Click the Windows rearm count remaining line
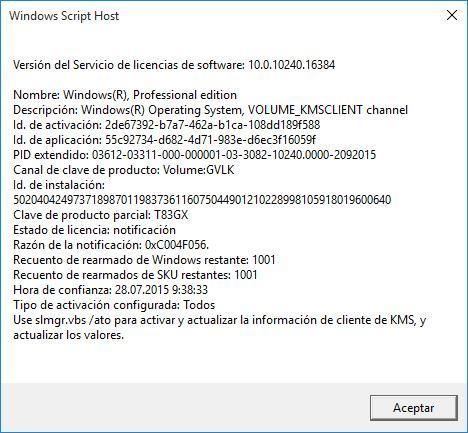468x433 pixels. [x=144, y=260]
